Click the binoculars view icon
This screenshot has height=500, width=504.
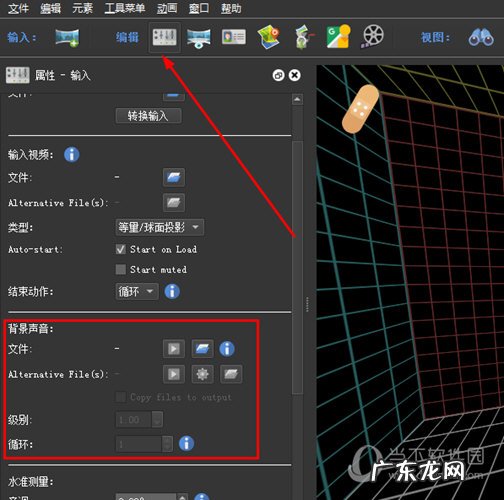[481, 37]
